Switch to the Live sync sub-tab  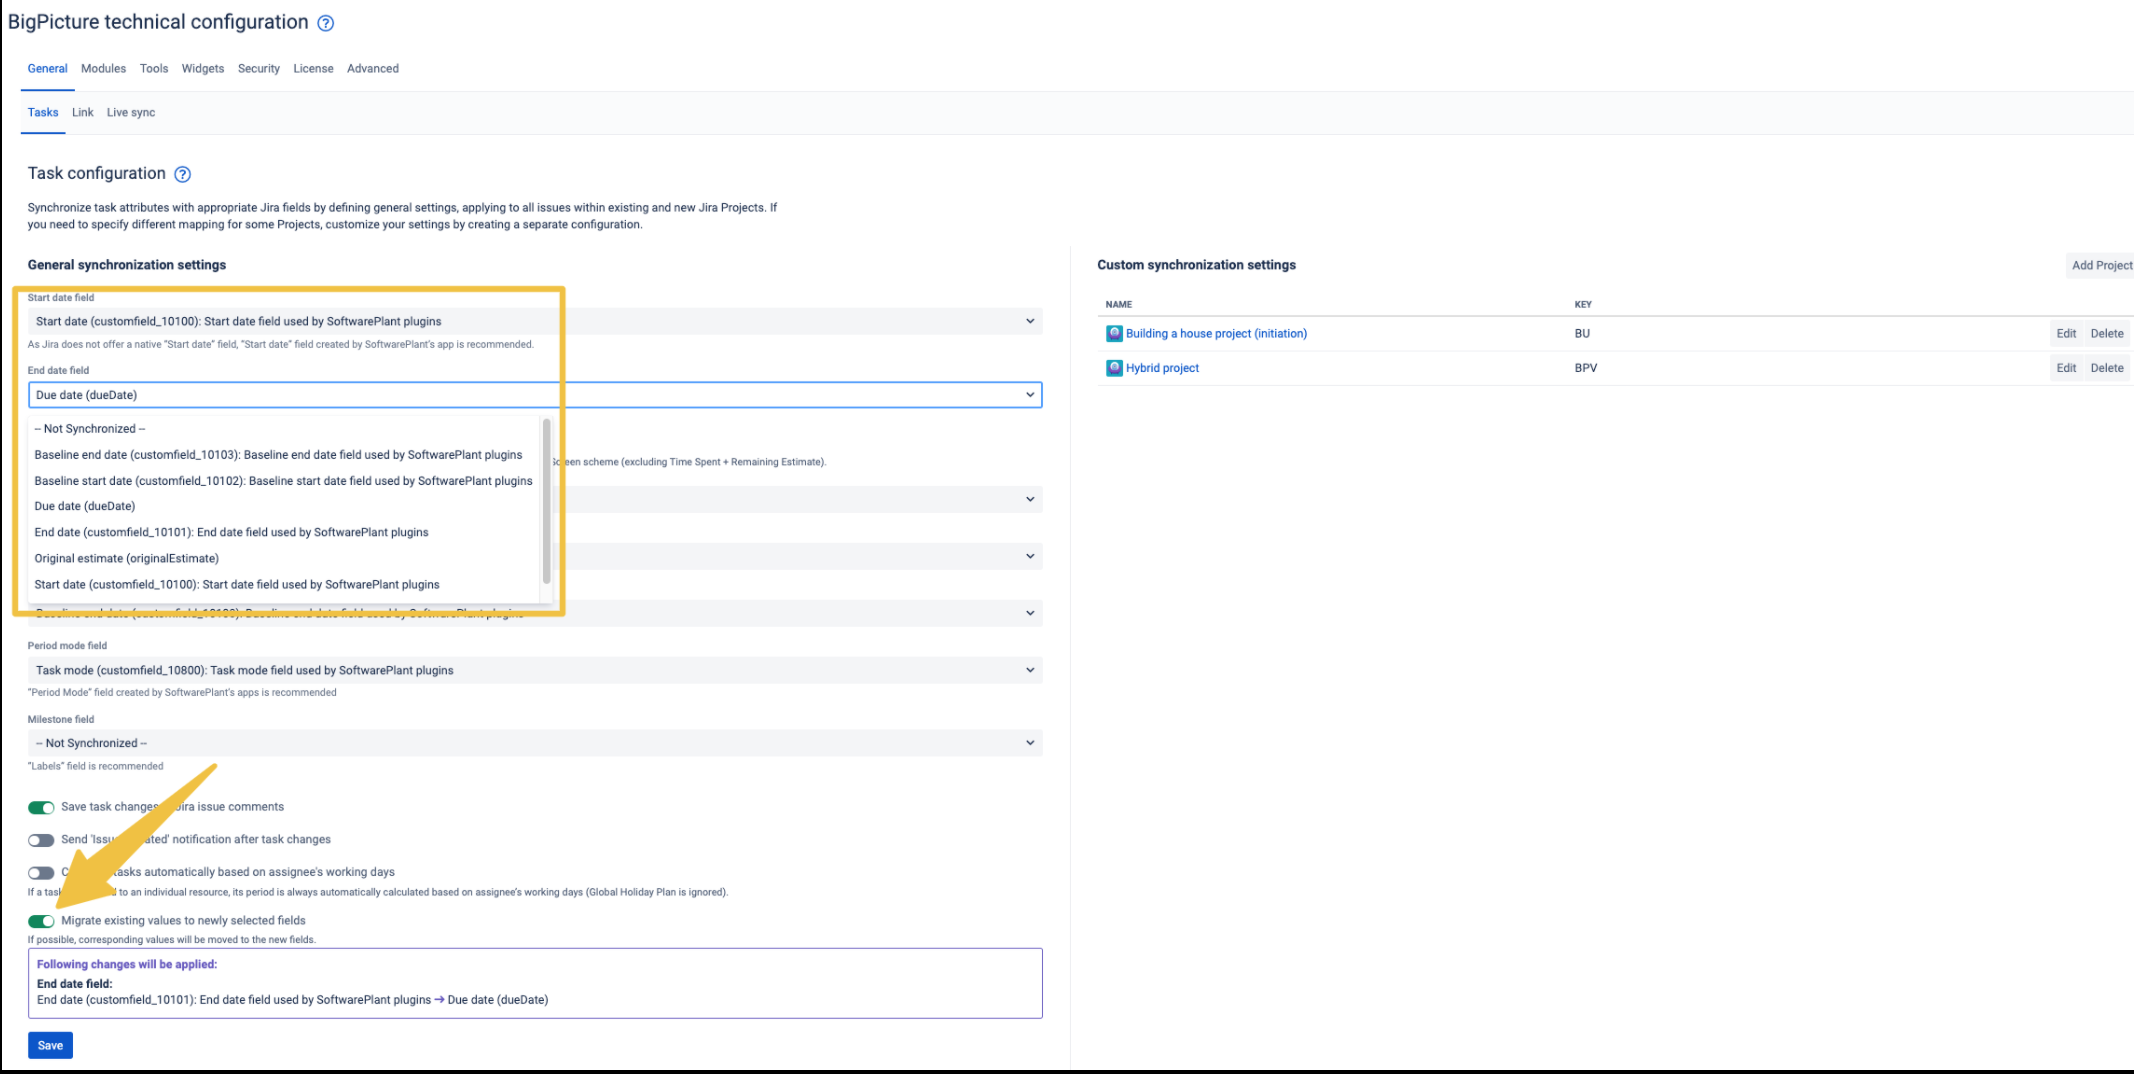(131, 113)
